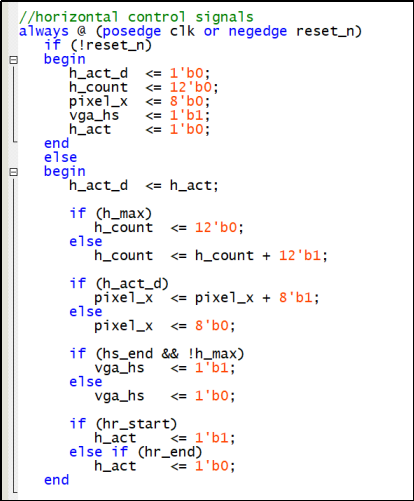Click "pixel_x <= 8'b0;" in the reset block
Screen dimensions: 414x501
click(x=140, y=101)
